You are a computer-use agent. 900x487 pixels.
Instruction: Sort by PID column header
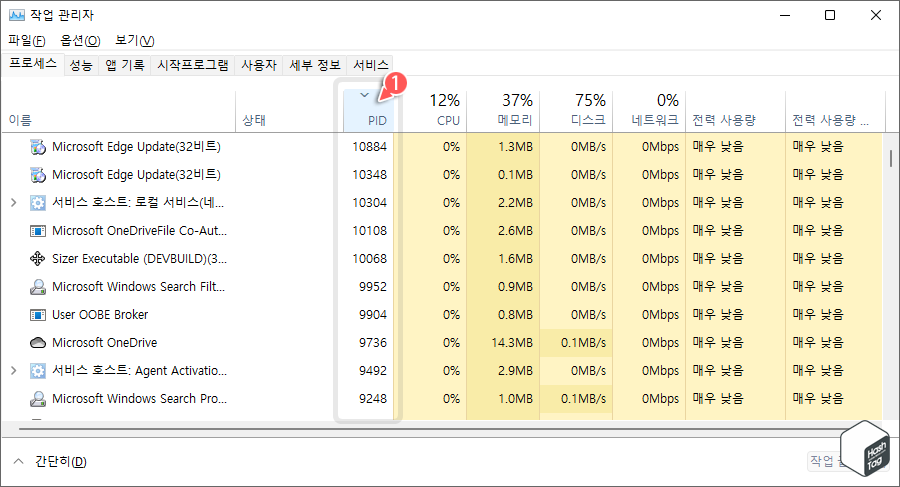tap(369, 111)
